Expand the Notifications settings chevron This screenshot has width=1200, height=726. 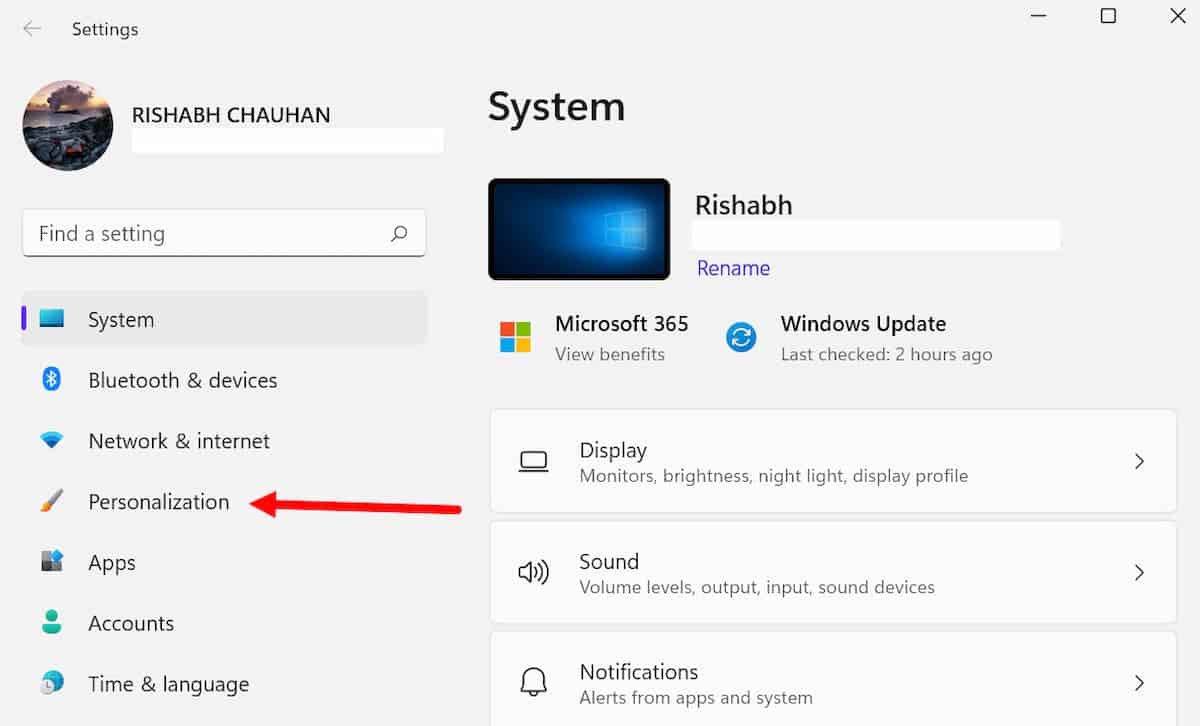(1138, 683)
